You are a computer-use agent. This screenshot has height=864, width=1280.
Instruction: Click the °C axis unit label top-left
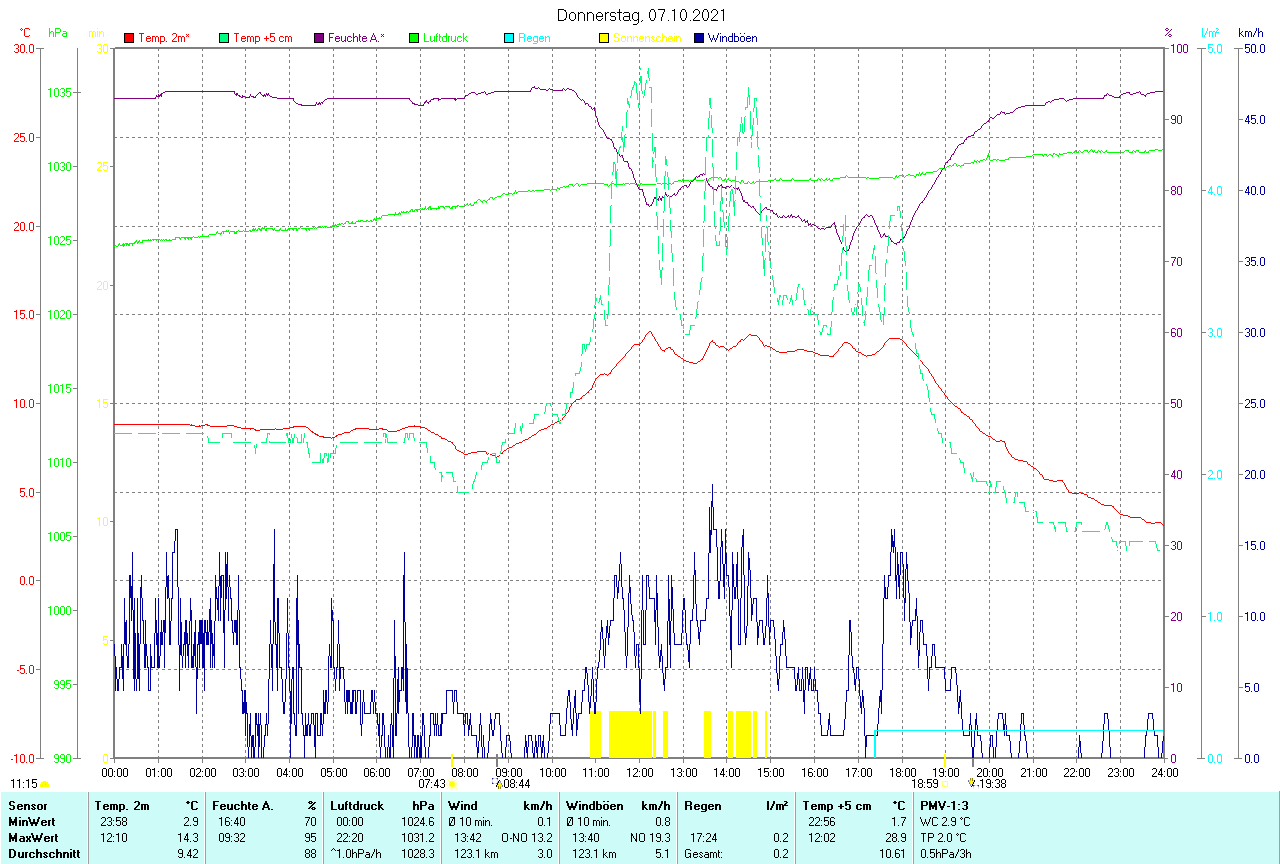[25, 33]
